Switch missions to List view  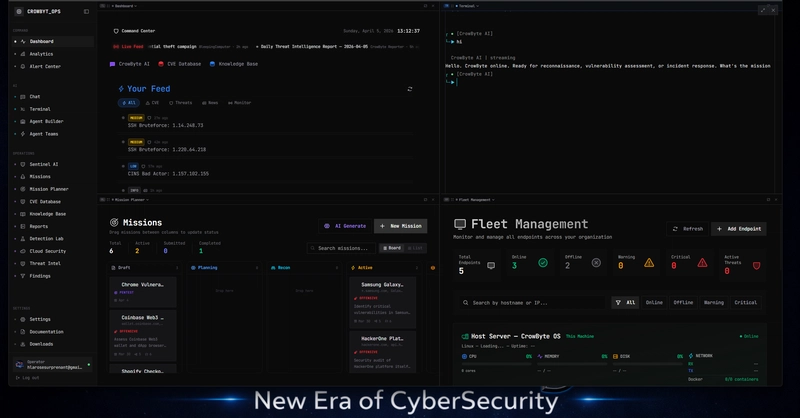(415, 248)
